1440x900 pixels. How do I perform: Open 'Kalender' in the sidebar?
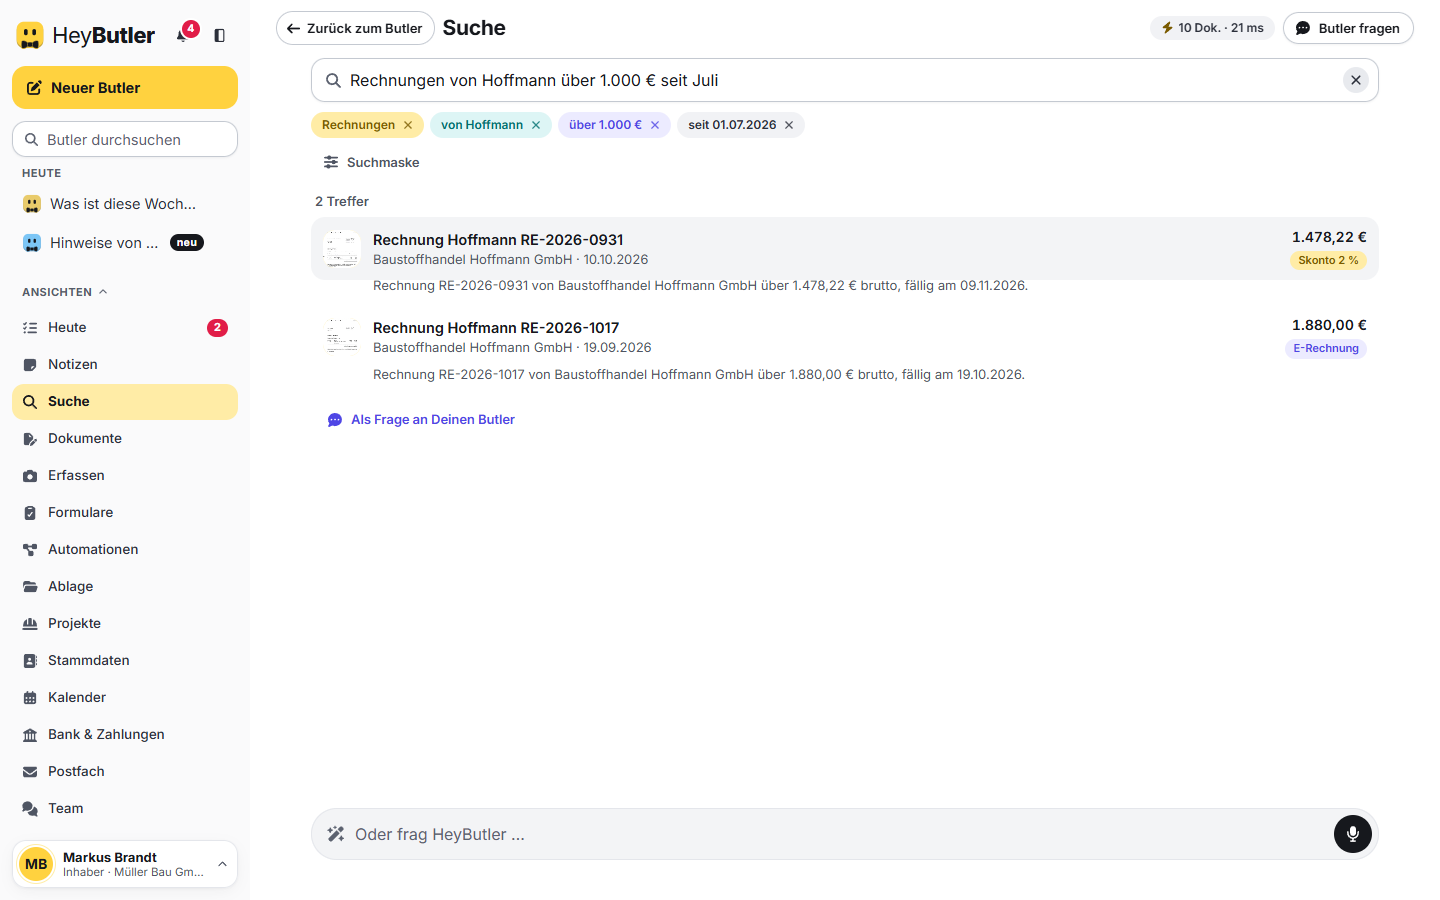coord(125,698)
